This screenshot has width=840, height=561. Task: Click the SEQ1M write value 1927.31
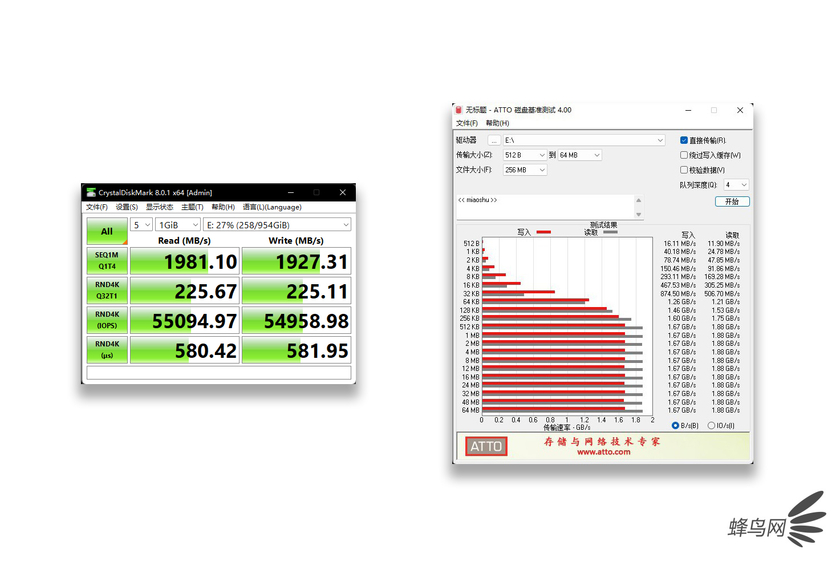296,261
